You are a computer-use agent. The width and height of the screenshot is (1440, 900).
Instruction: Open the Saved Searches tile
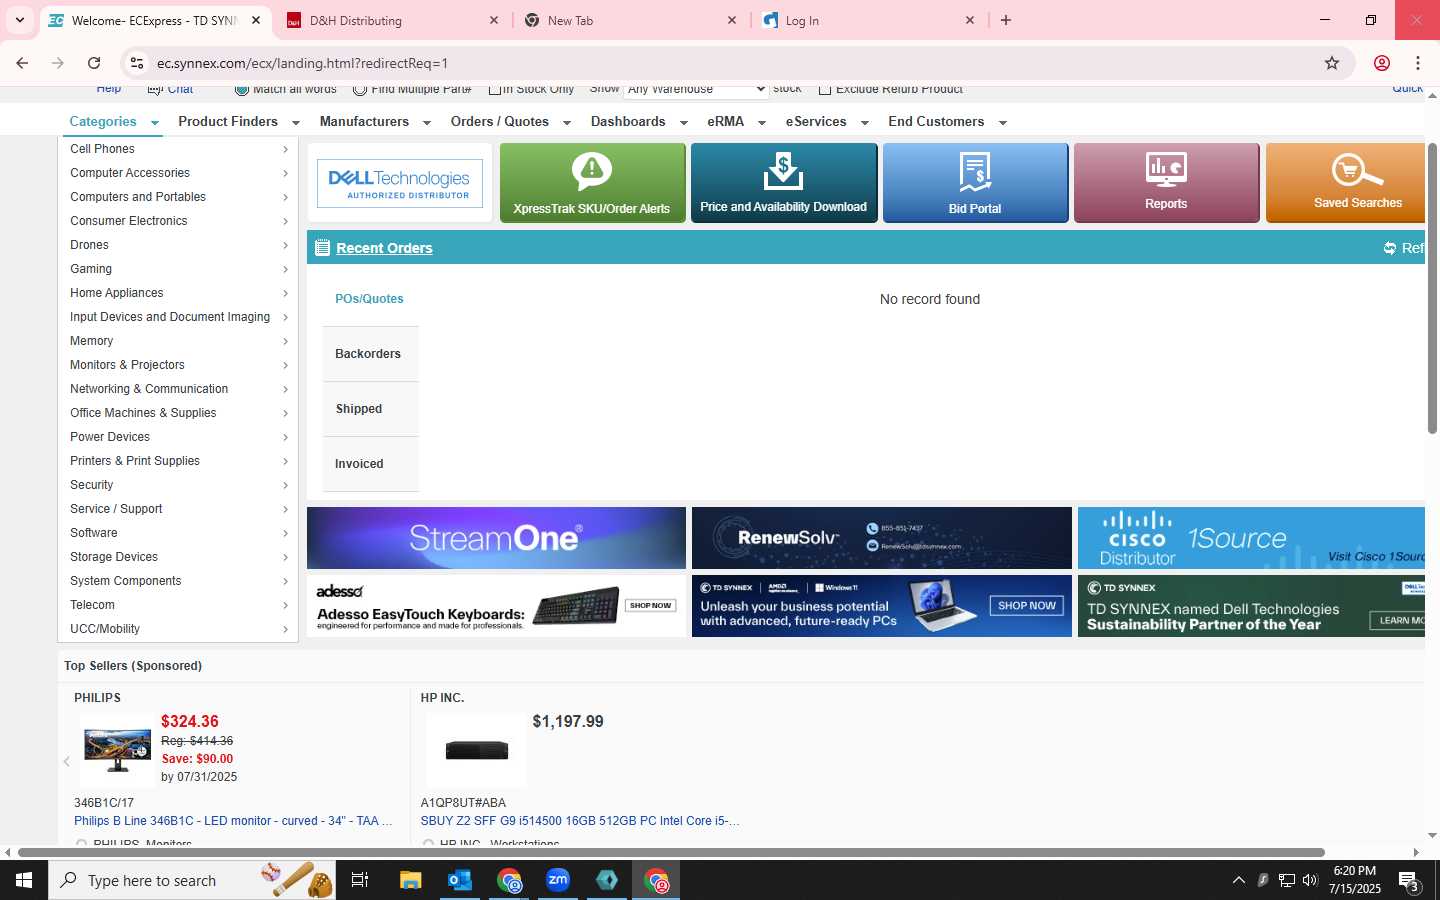[x=1346, y=183]
